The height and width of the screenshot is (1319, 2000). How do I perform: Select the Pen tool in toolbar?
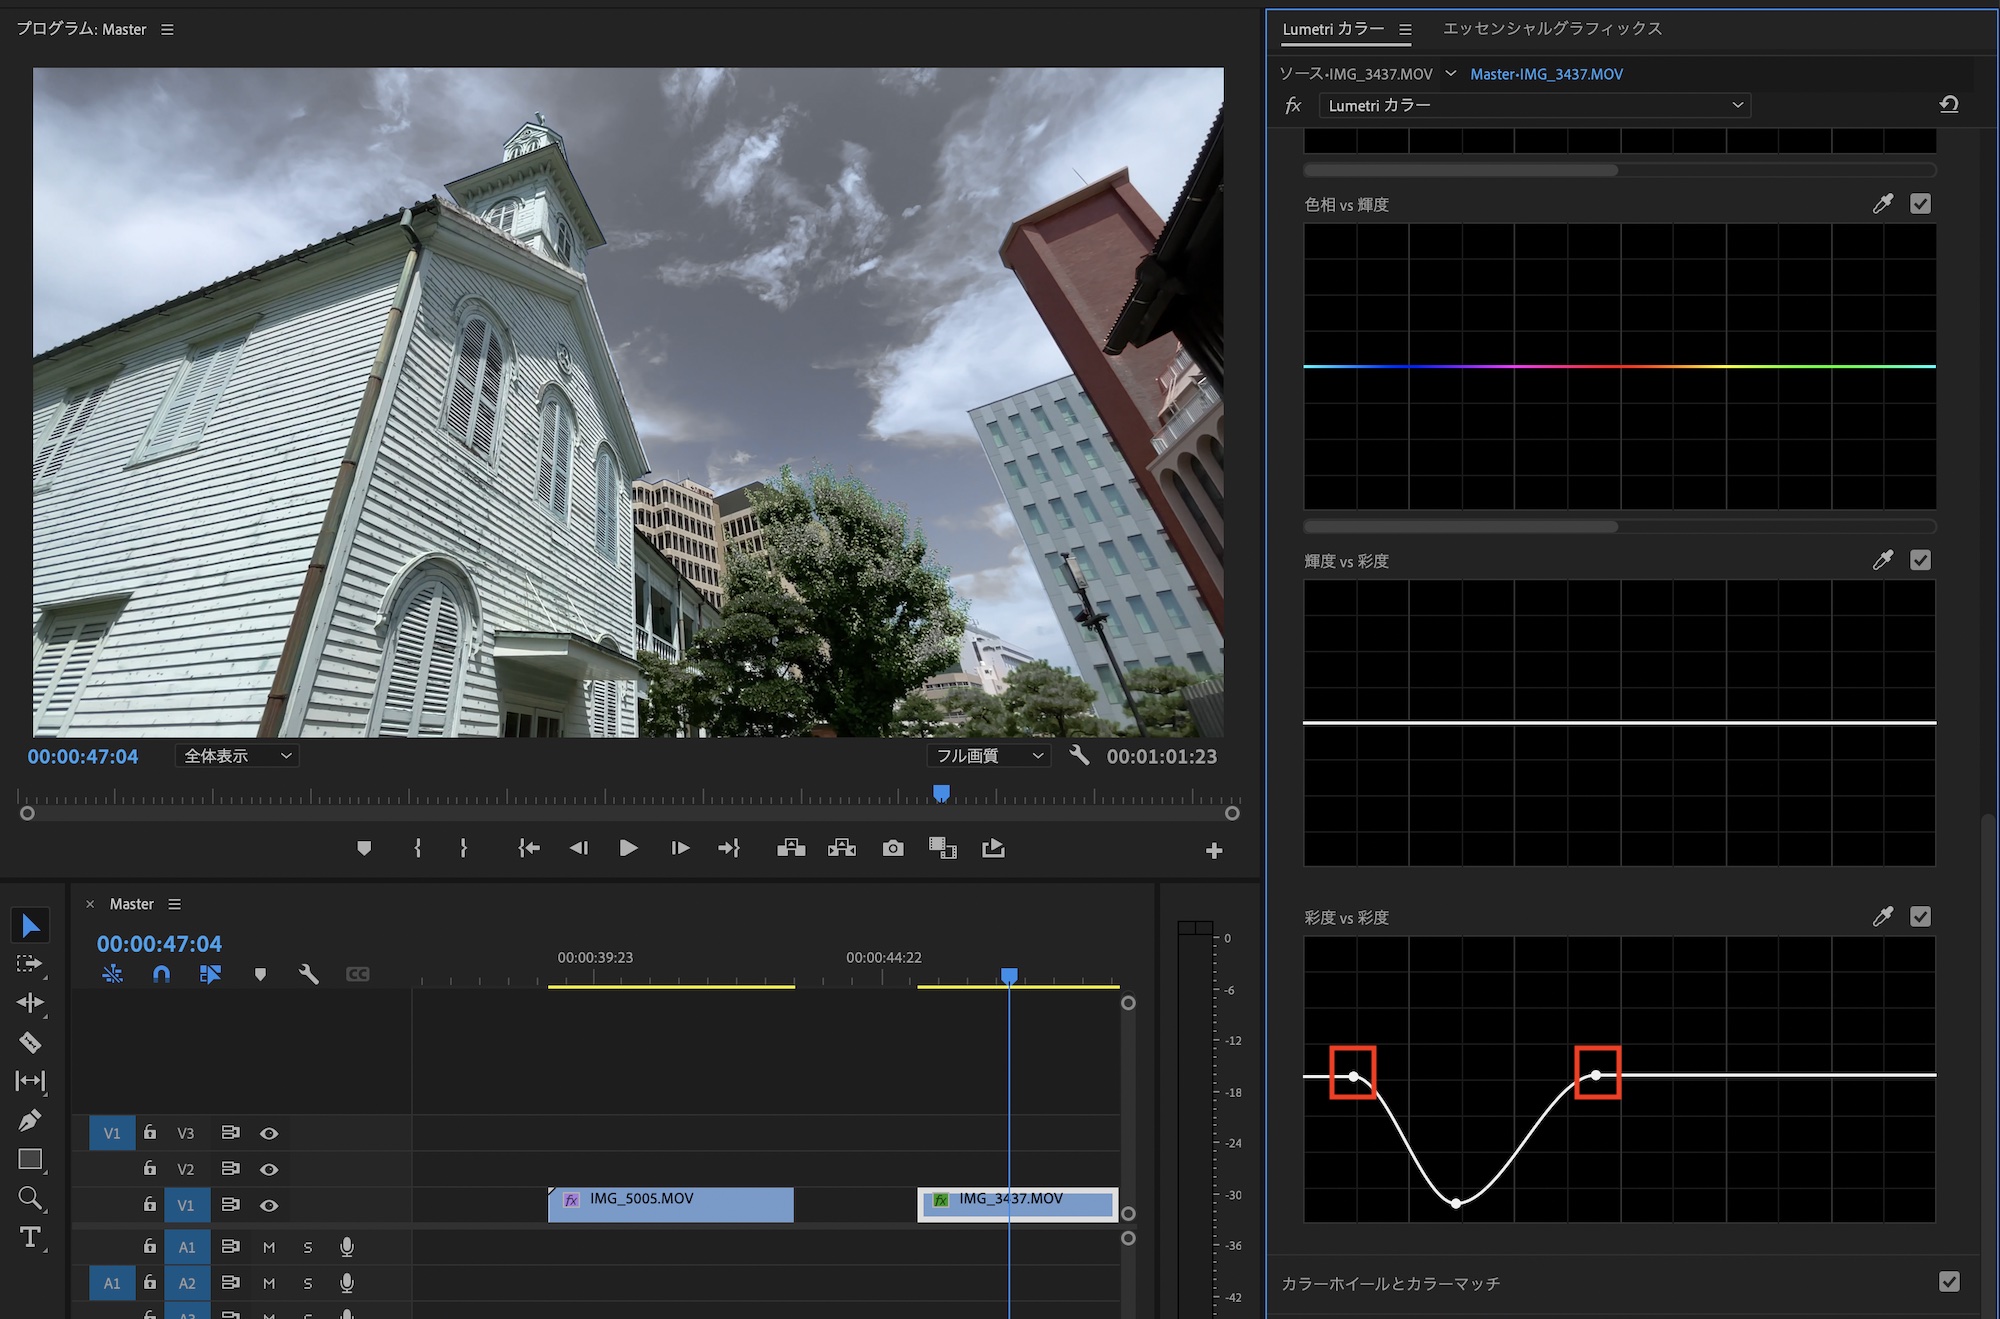[x=30, y=1120]
